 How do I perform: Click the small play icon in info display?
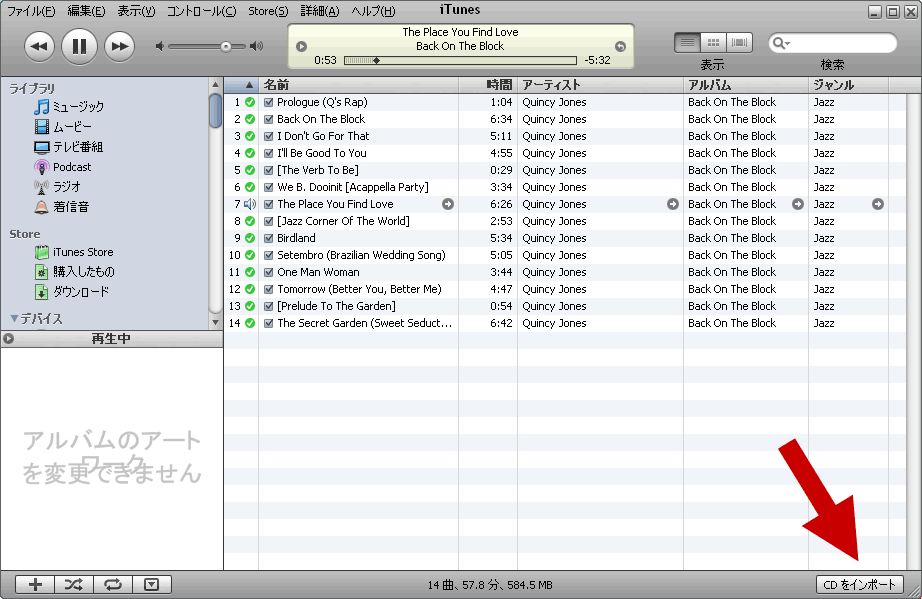(x=302, y=46)
